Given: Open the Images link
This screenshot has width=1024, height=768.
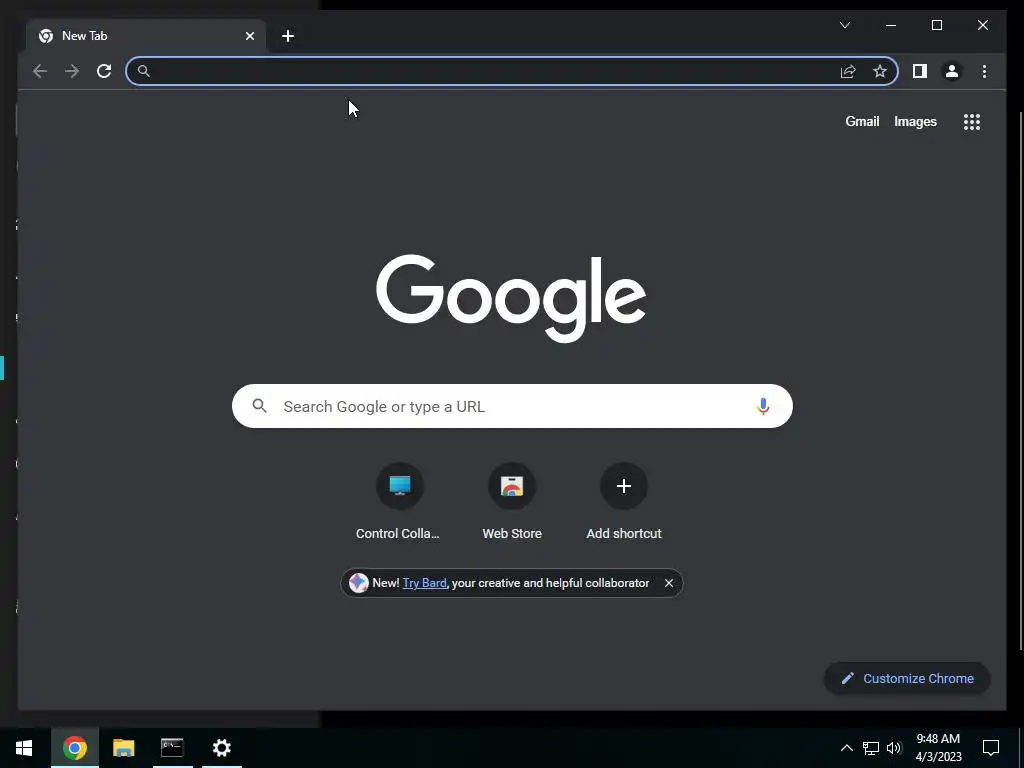Looking at the screenshot, I should (x=915, y=121).
